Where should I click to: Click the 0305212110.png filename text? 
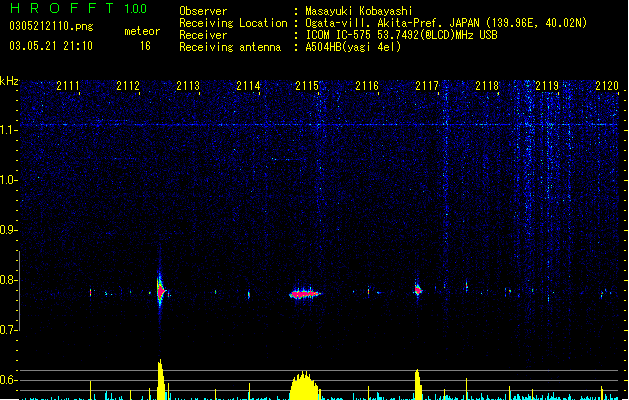pos(51,26)
